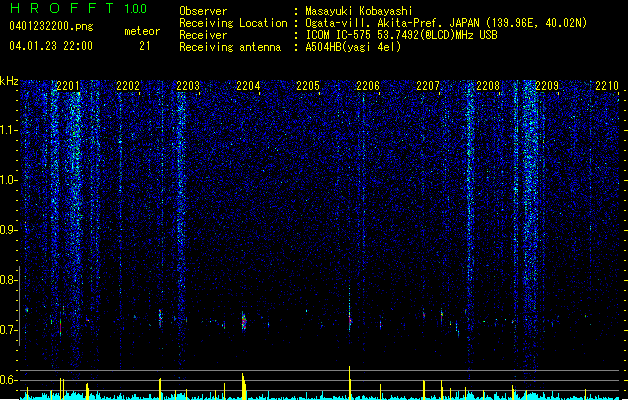This screenshot has width=629, height=400.
Task: Click the kHz axis unit label
Action: coord(9,81)
